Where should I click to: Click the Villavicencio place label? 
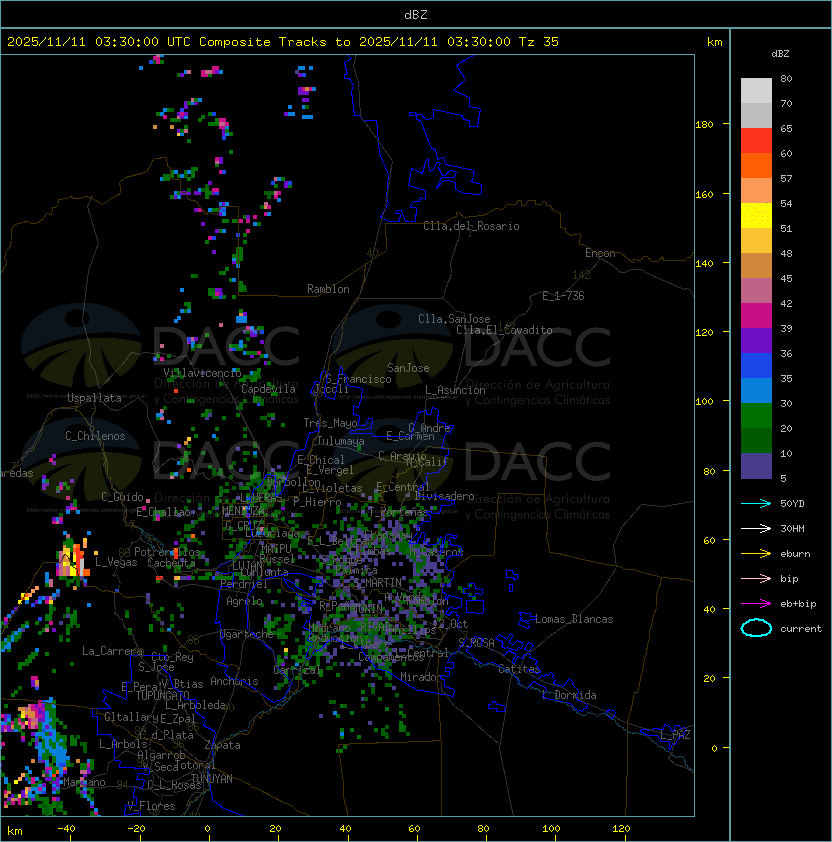point(202,373)
